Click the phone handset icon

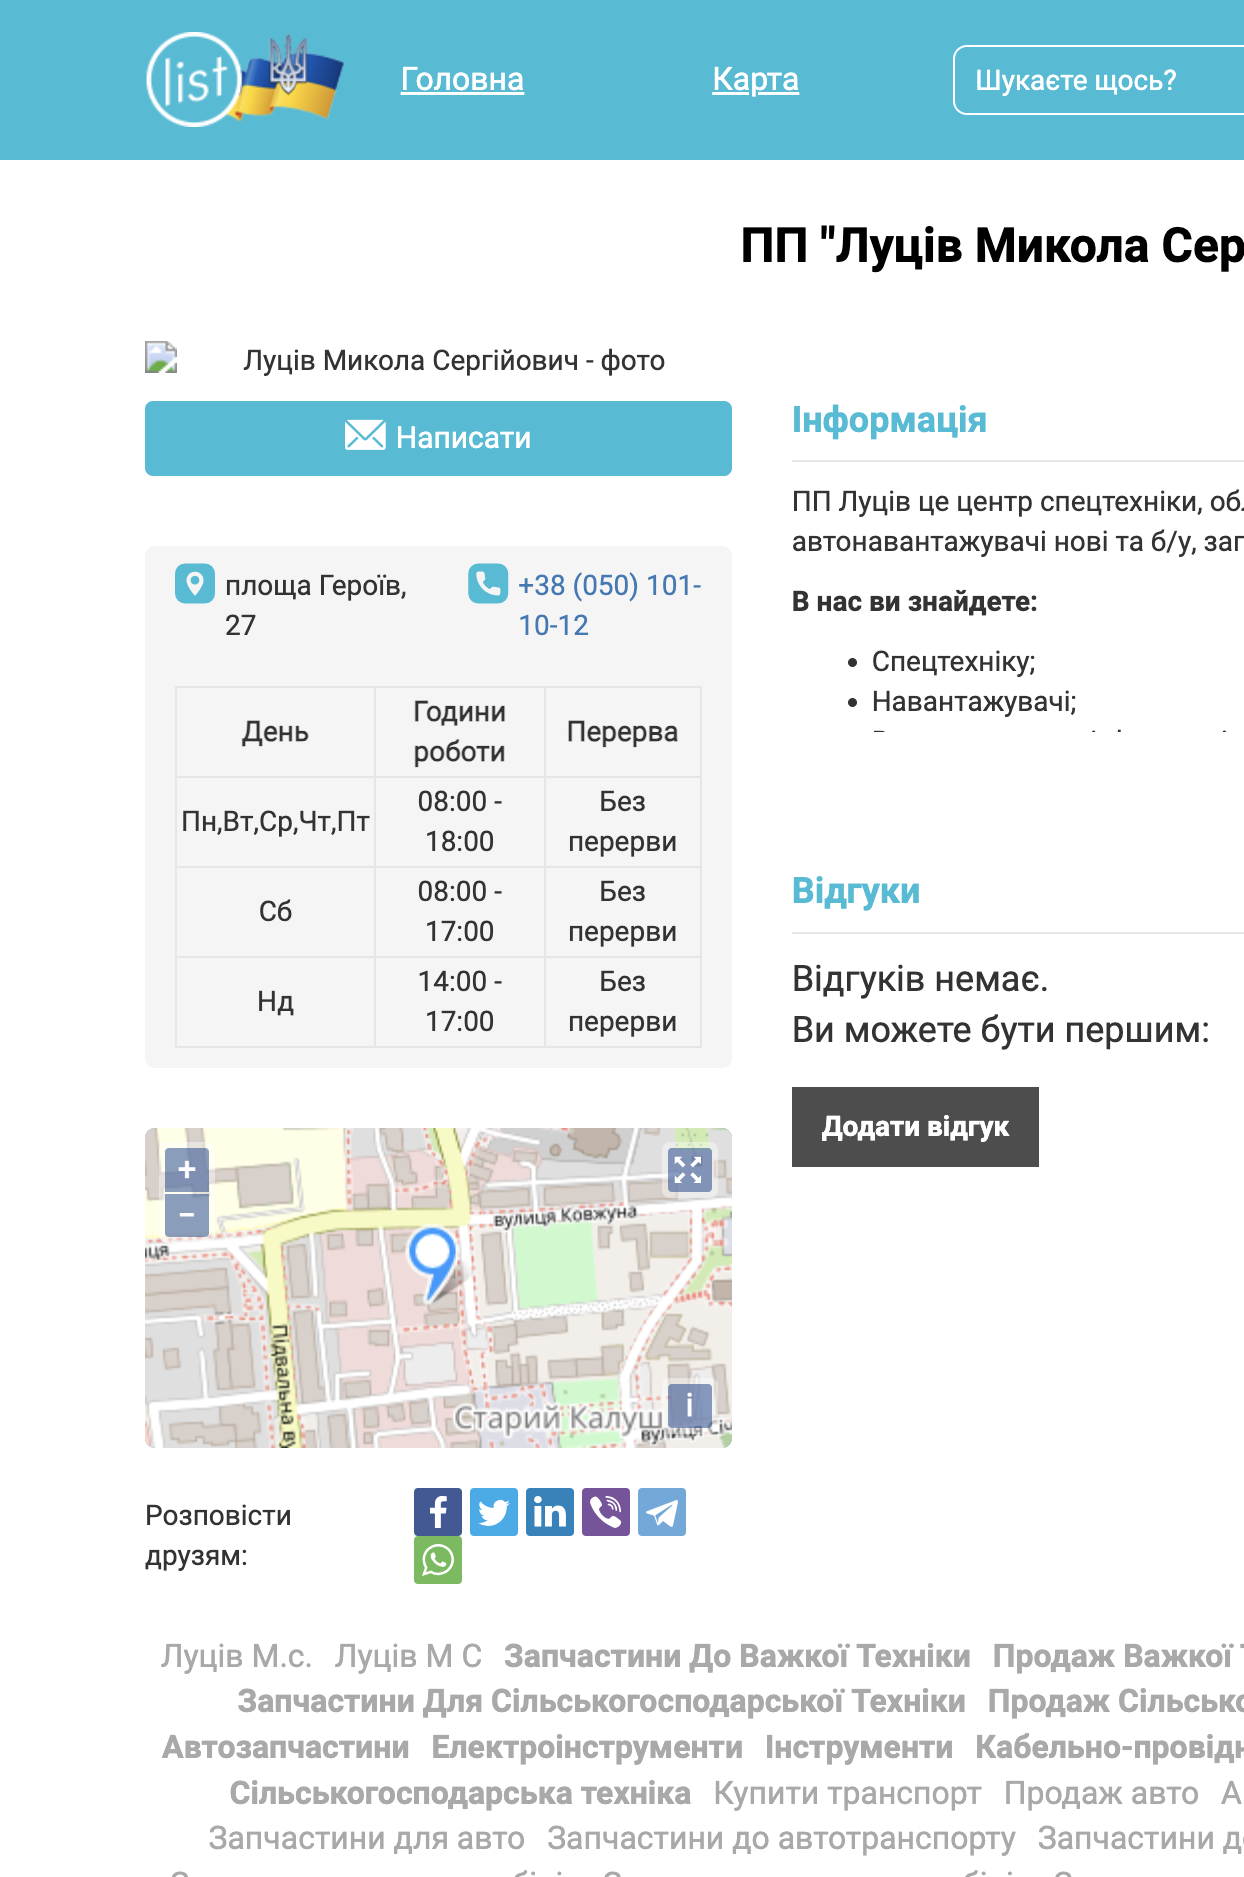[488, 584]
